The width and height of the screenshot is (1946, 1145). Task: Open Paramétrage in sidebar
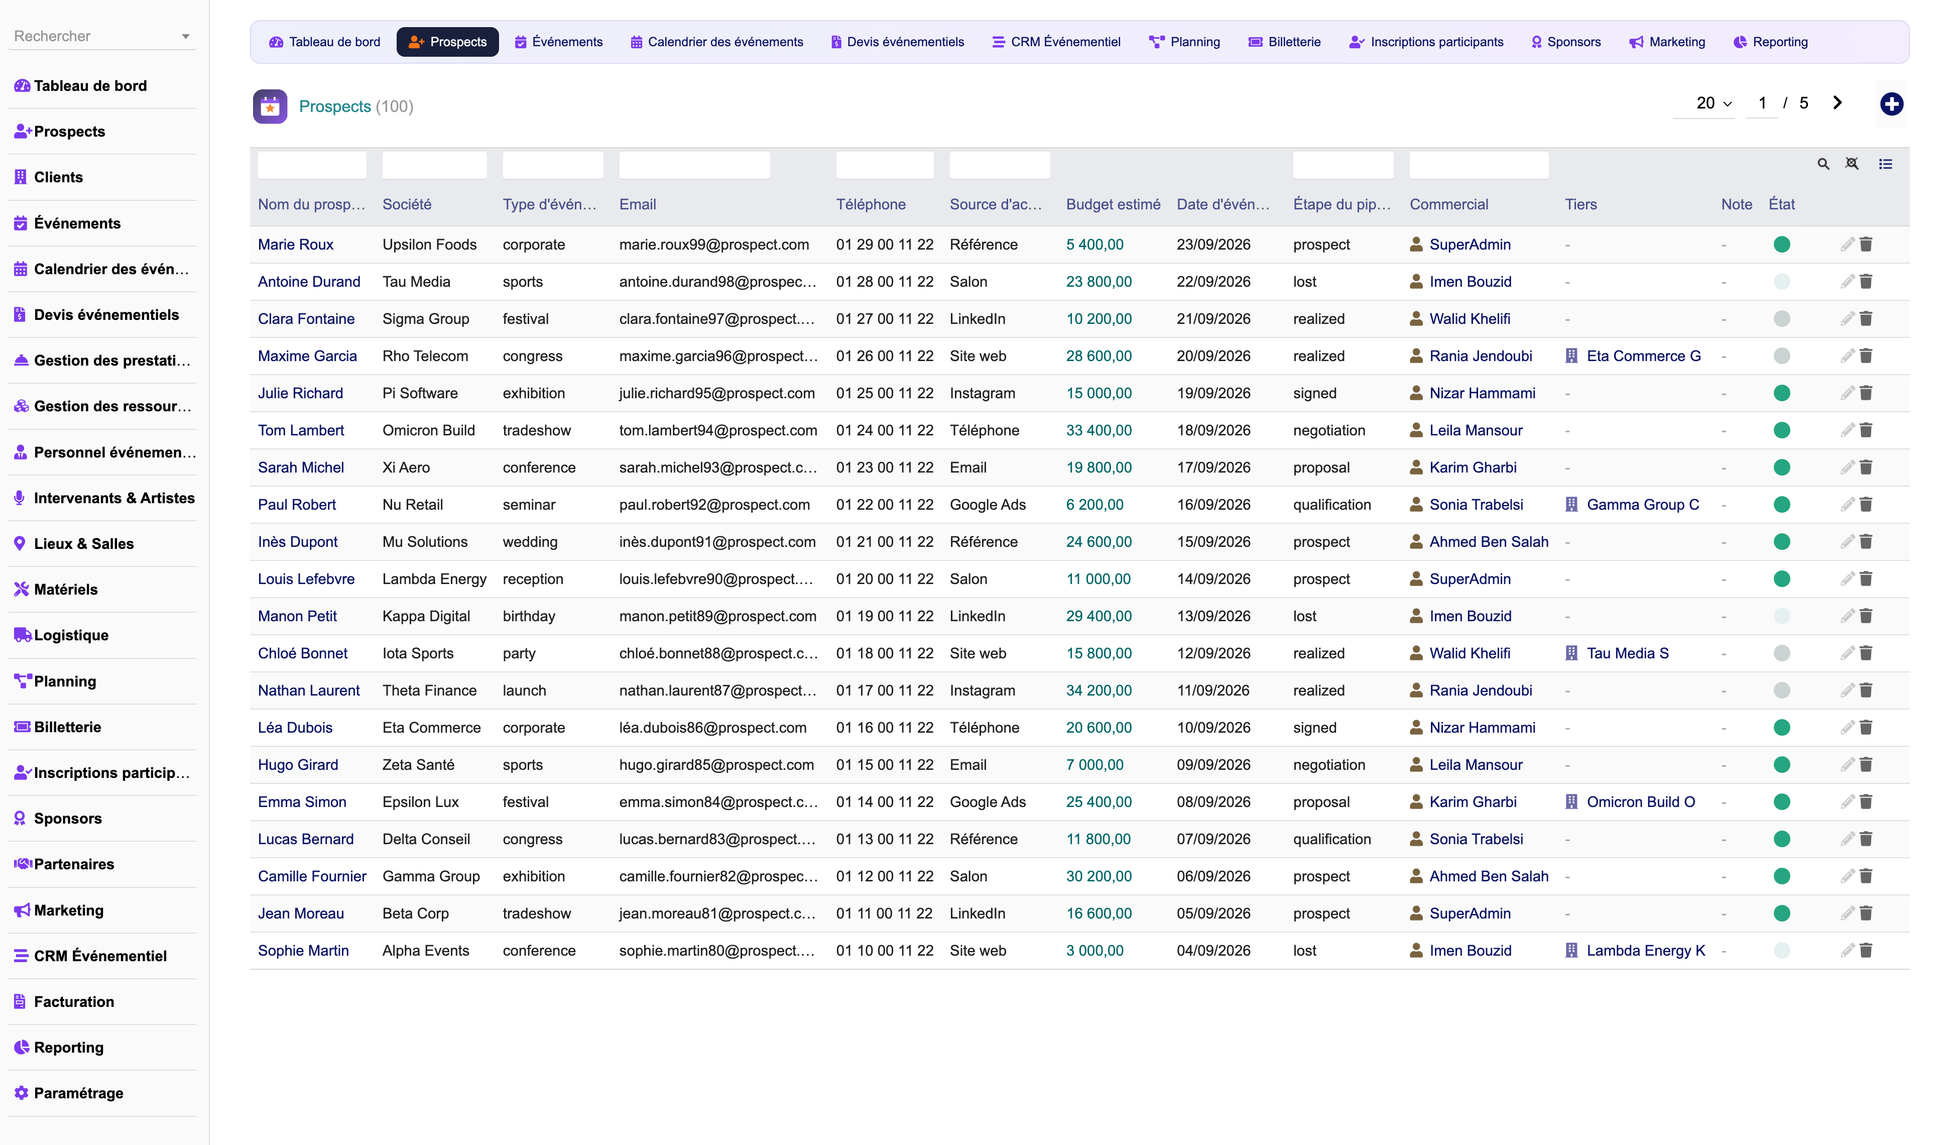click(x=78, y=1093)
